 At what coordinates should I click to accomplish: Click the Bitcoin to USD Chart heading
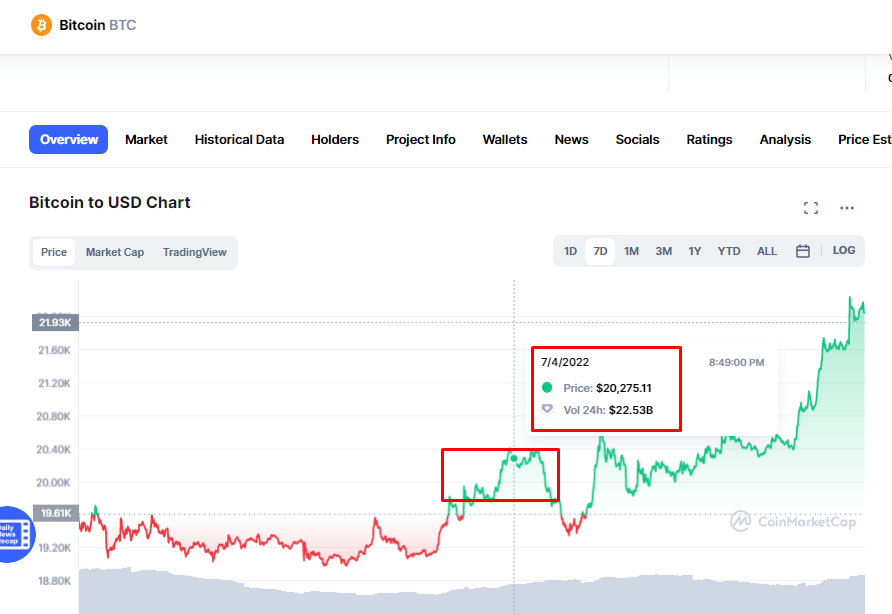pos(110,203)
